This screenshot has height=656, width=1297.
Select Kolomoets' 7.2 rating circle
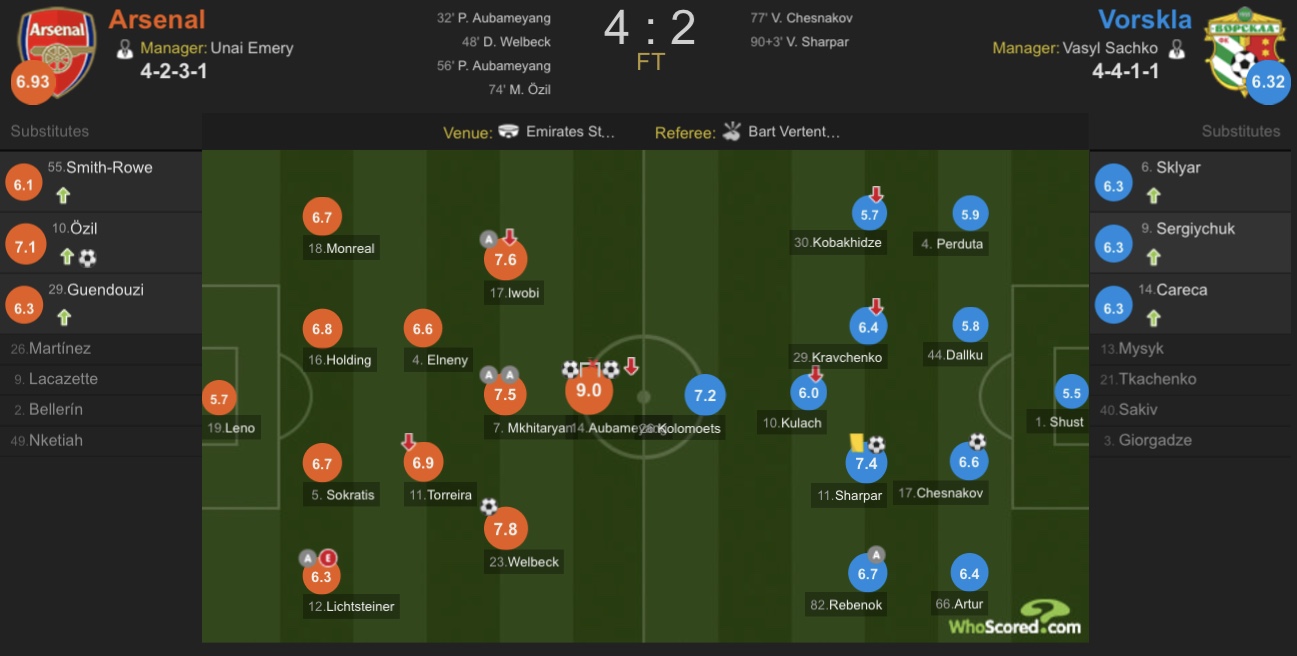[x=705, y=395]
